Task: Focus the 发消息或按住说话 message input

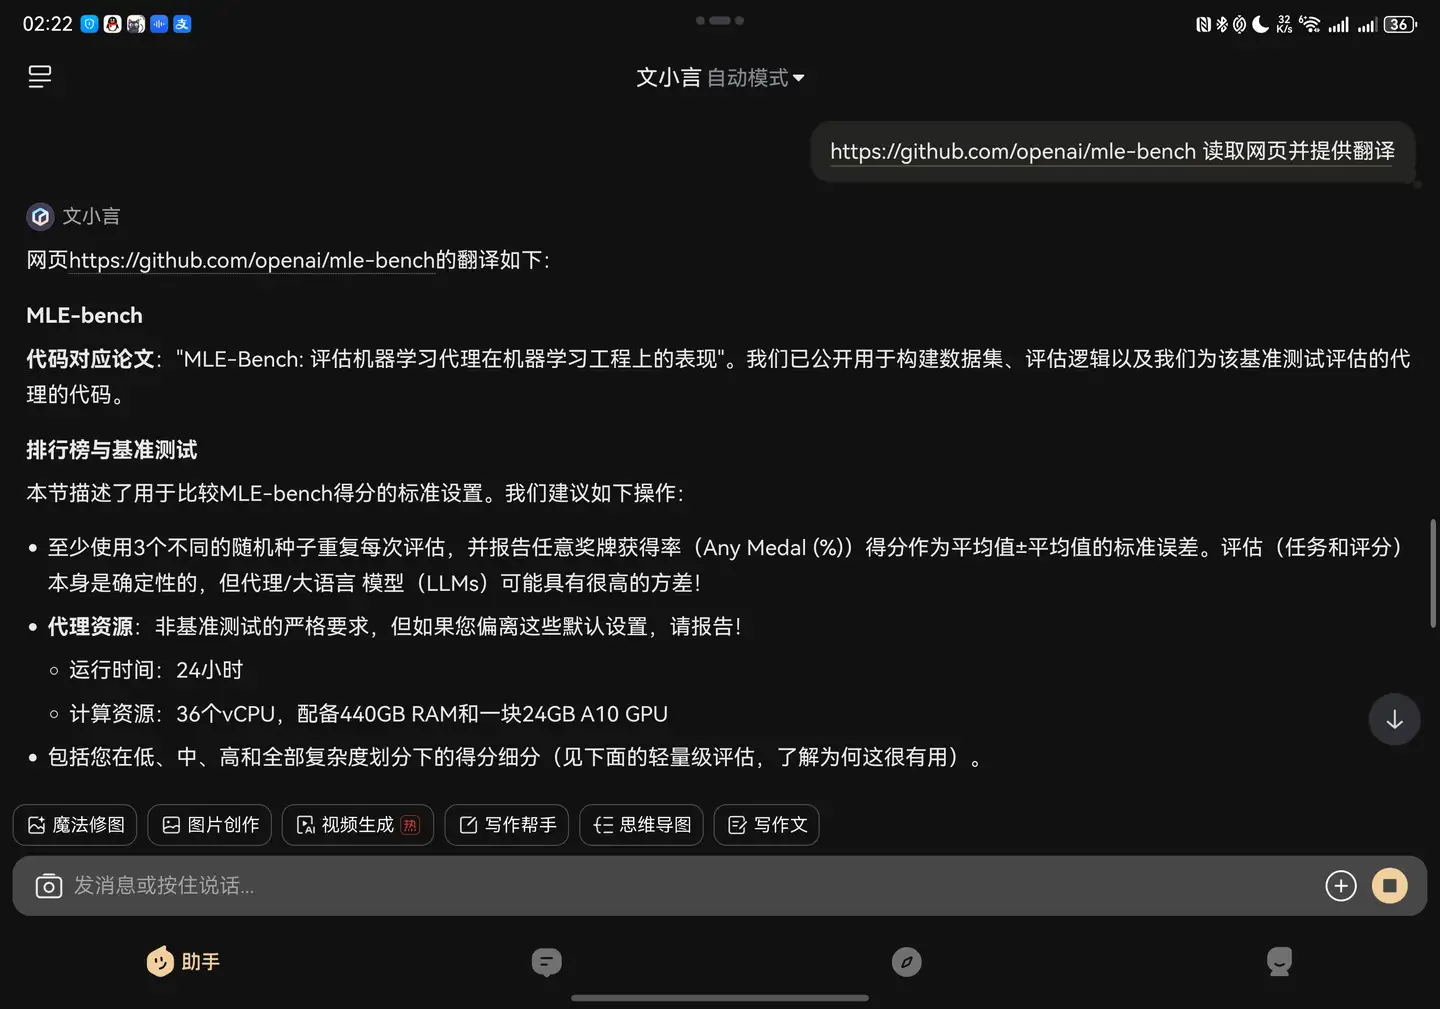Action: [690, 886]
